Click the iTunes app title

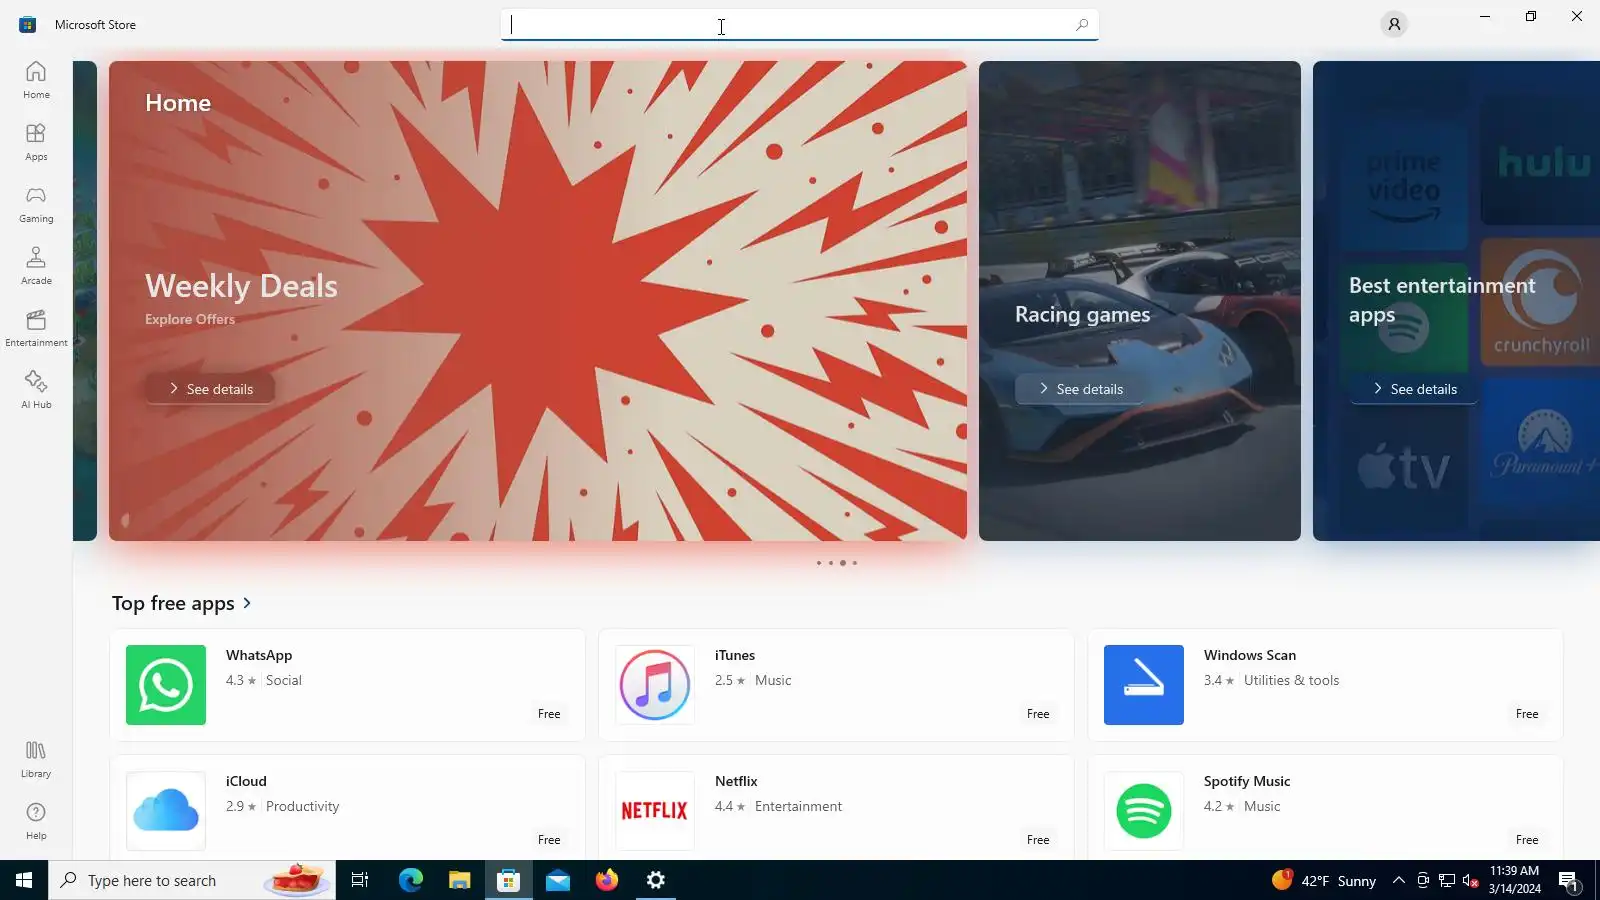point(735,655)
